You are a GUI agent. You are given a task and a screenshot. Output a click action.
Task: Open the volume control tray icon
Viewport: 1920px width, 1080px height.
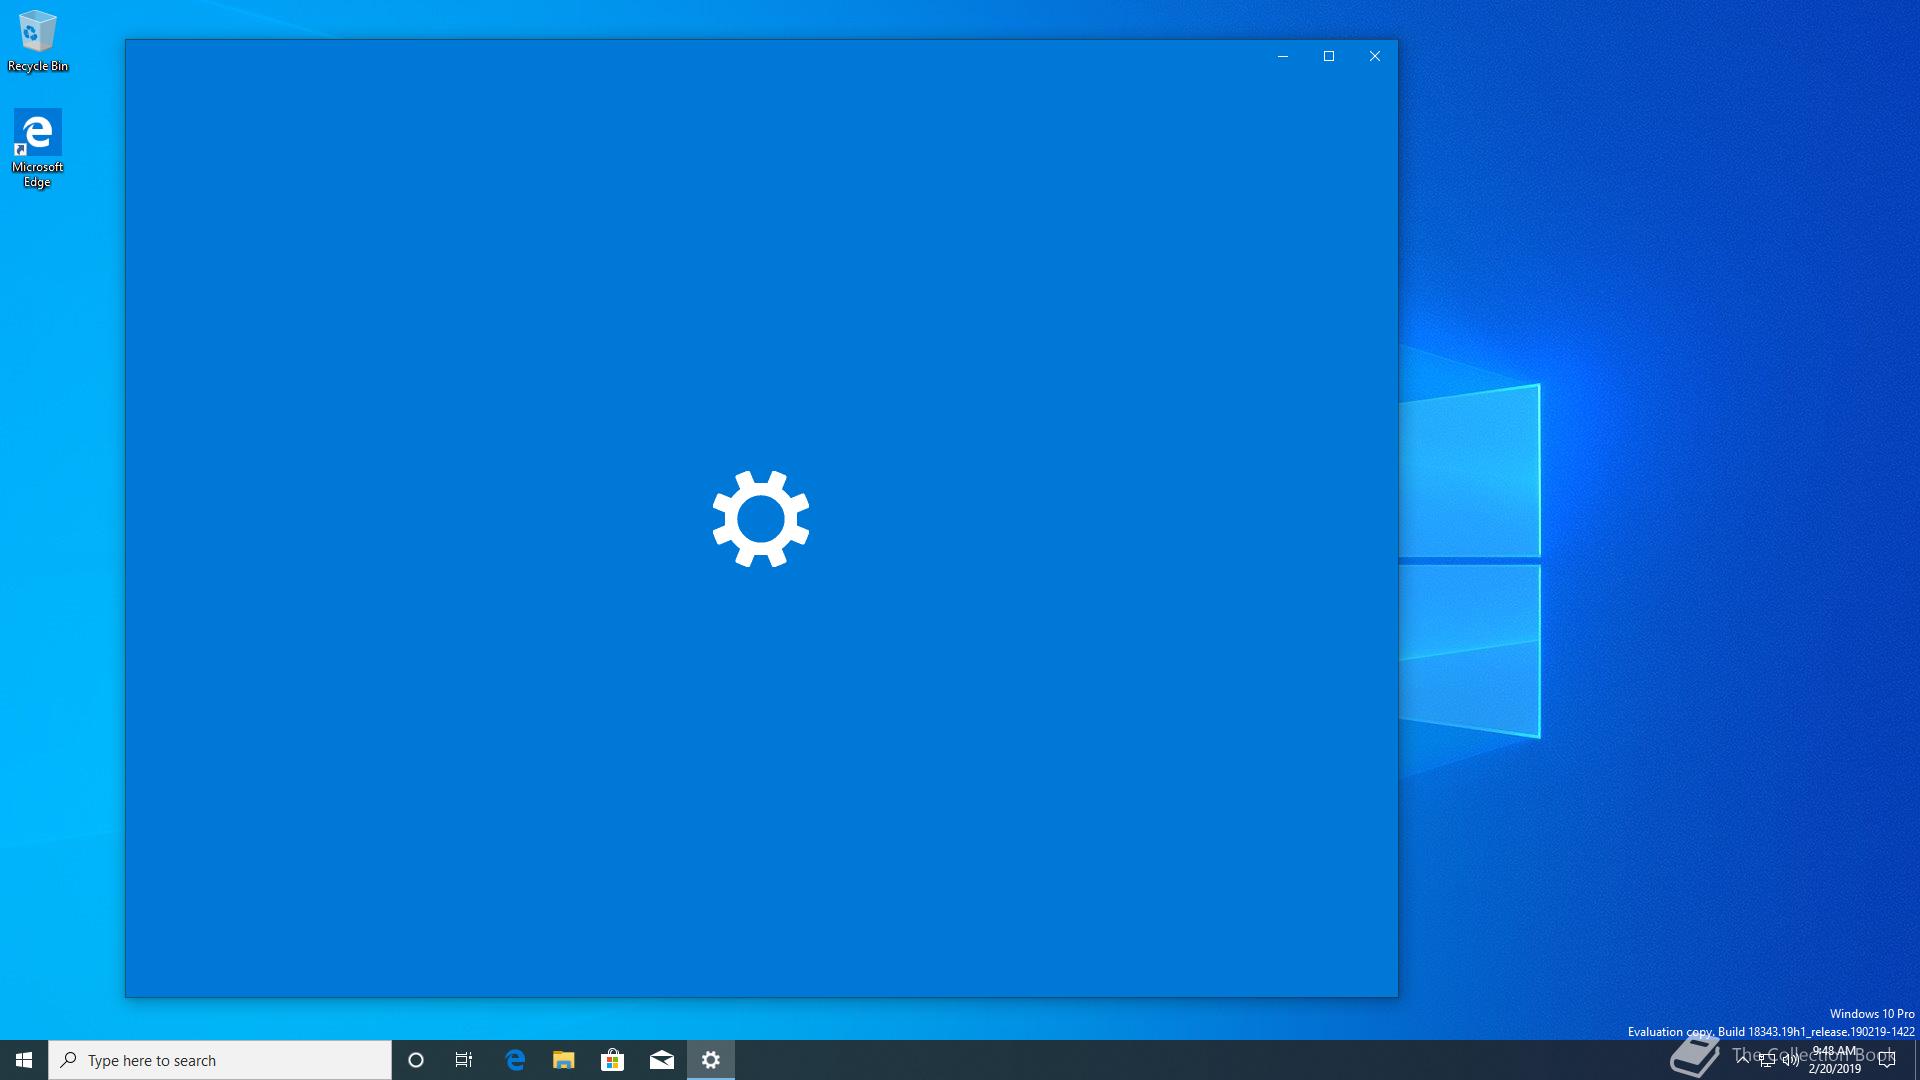[1791, 1060]
